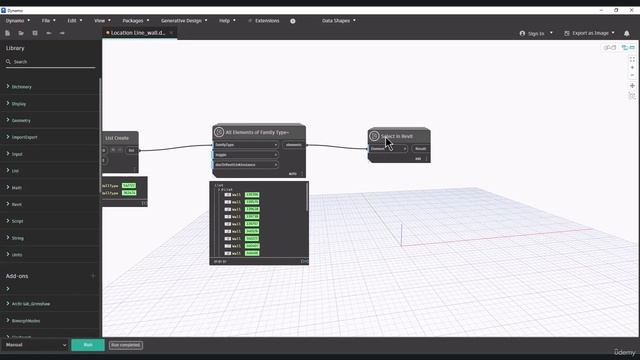Open the Edit menu
Viewport: 640px width, 360px height.
pyautogui.click(x=75, y=20)
